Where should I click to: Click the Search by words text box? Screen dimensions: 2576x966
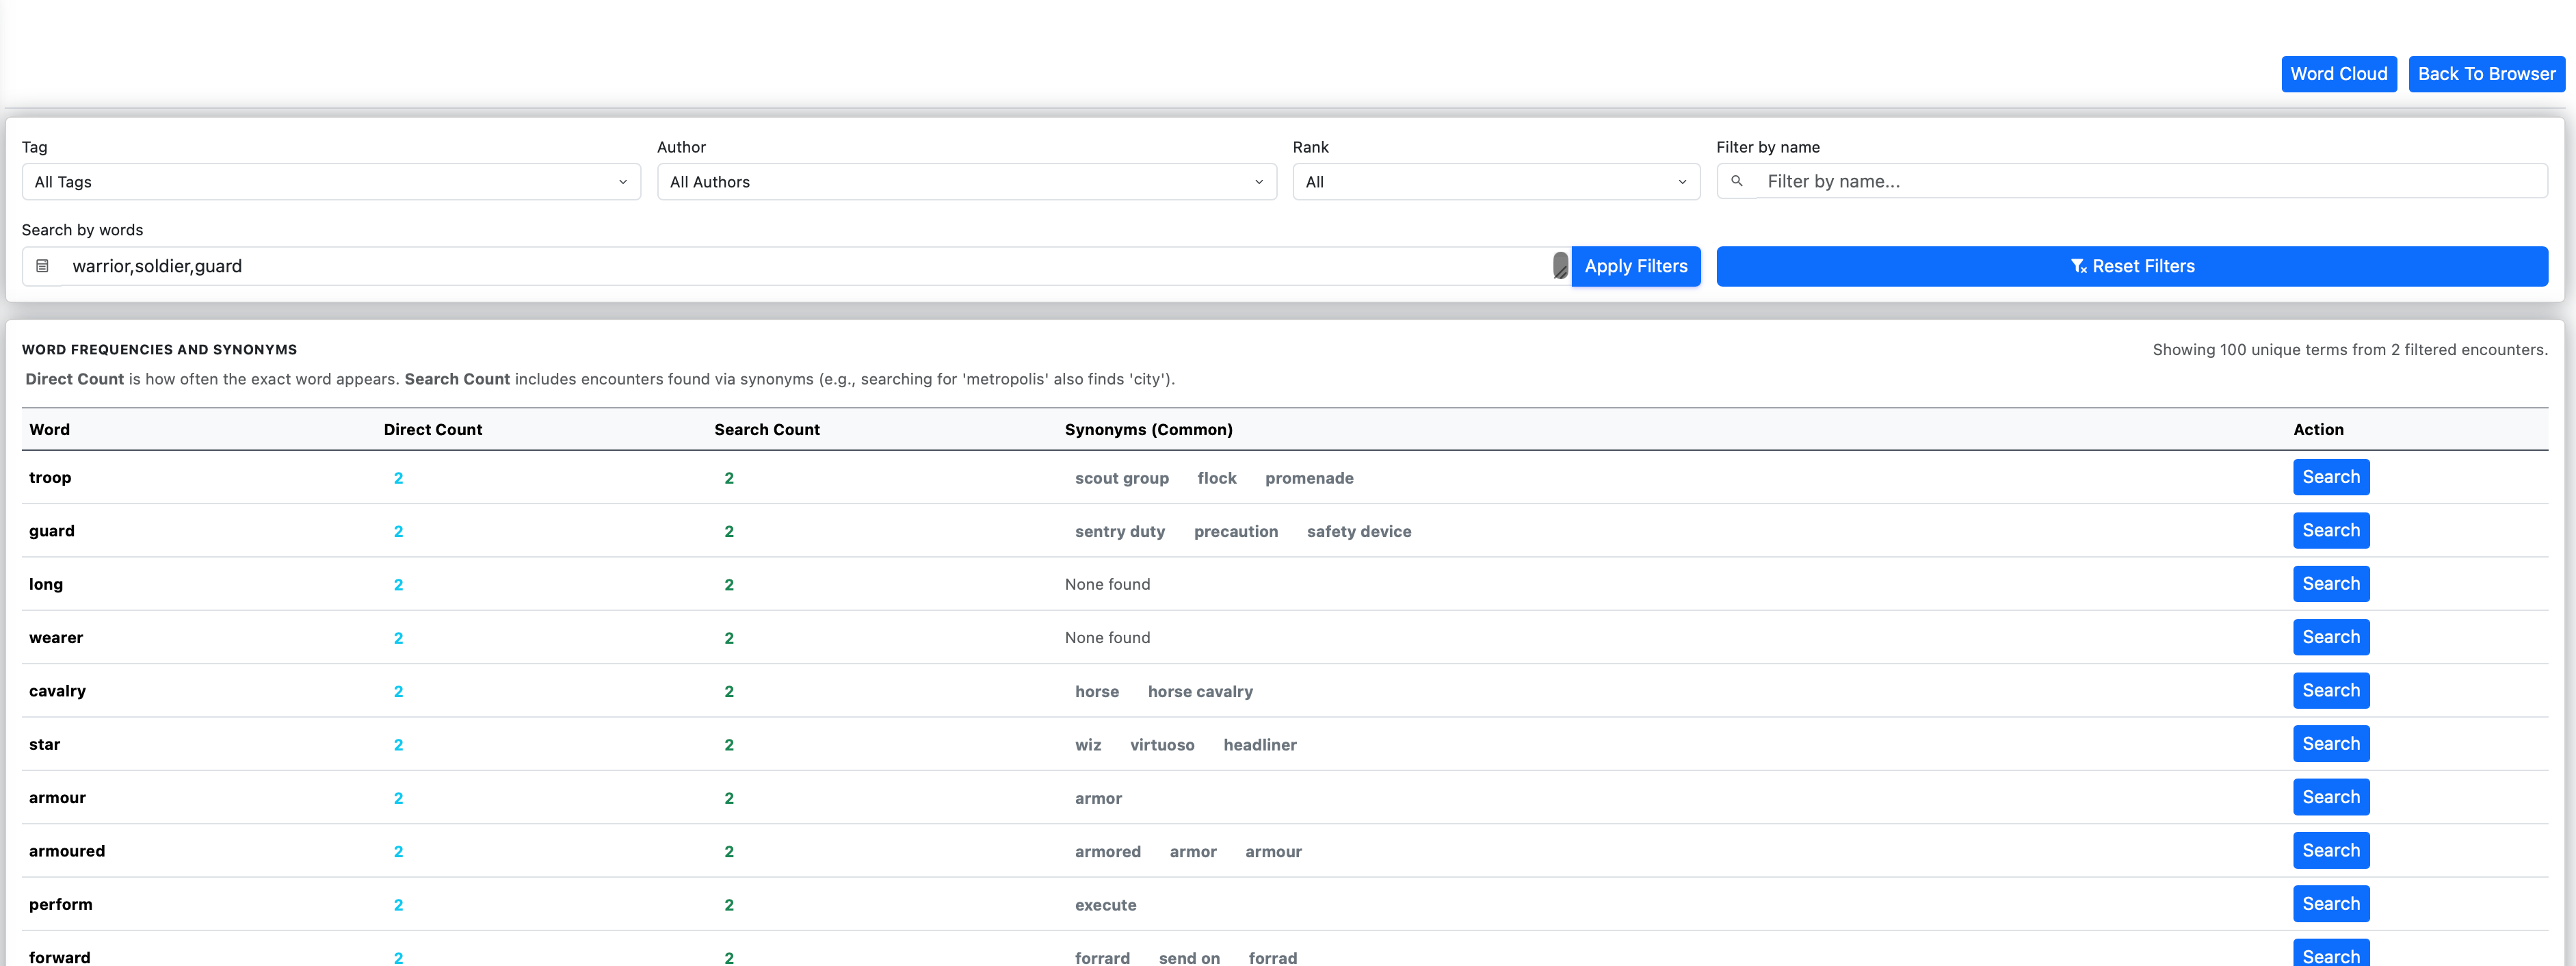coord(800,266)
